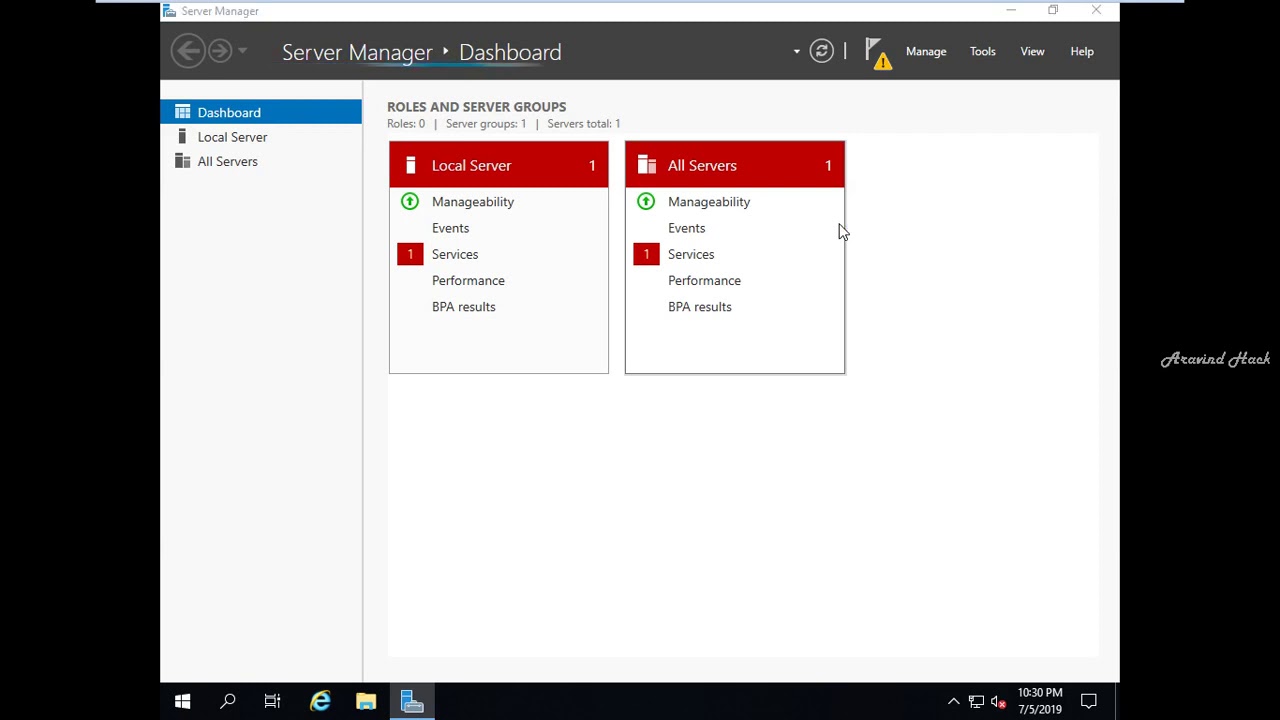The image size is (1280, 720).
Task: Click the 'Roles: 0' text
Action: (406, 124)
